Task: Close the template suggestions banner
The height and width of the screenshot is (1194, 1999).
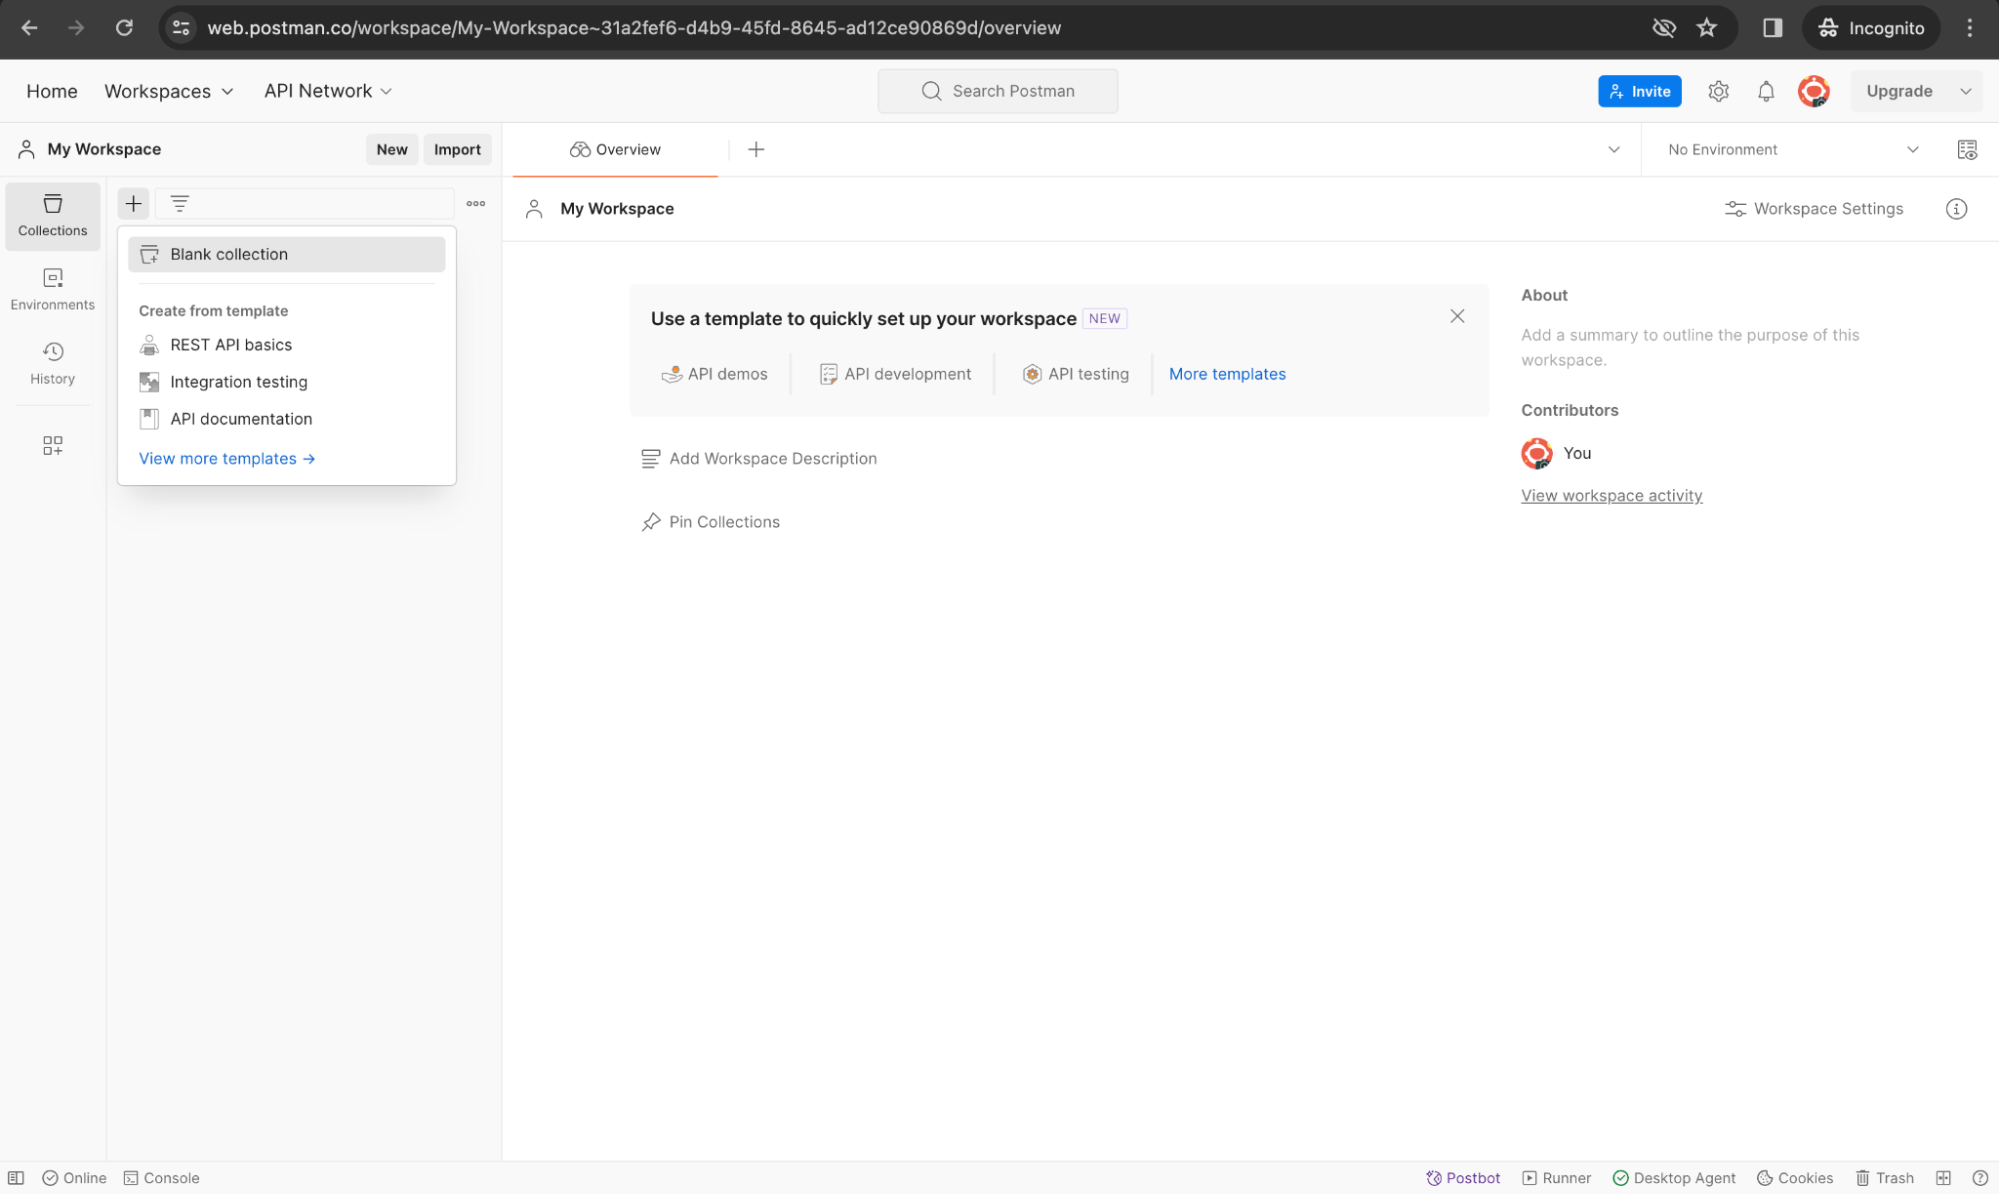Action: point(1456,316)
